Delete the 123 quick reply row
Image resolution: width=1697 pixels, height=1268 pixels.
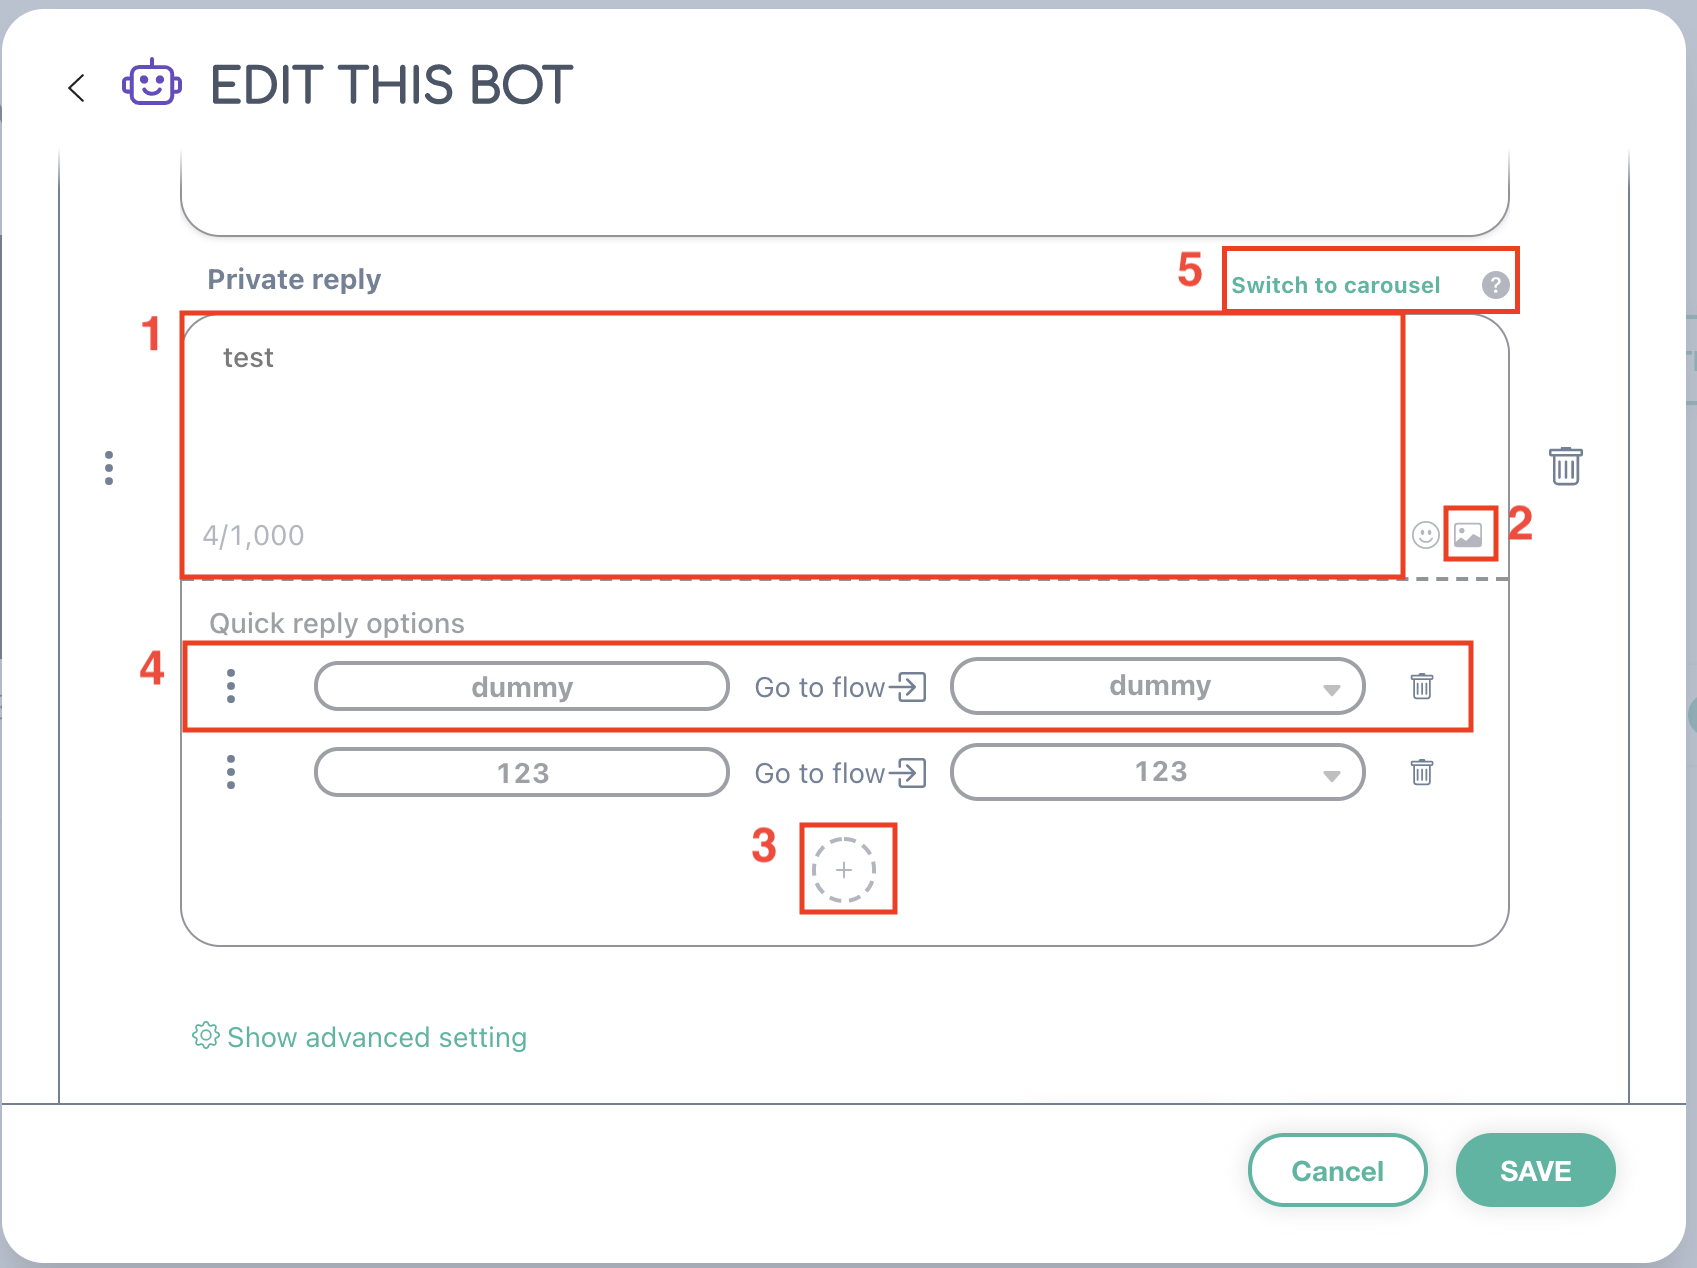1421,772
